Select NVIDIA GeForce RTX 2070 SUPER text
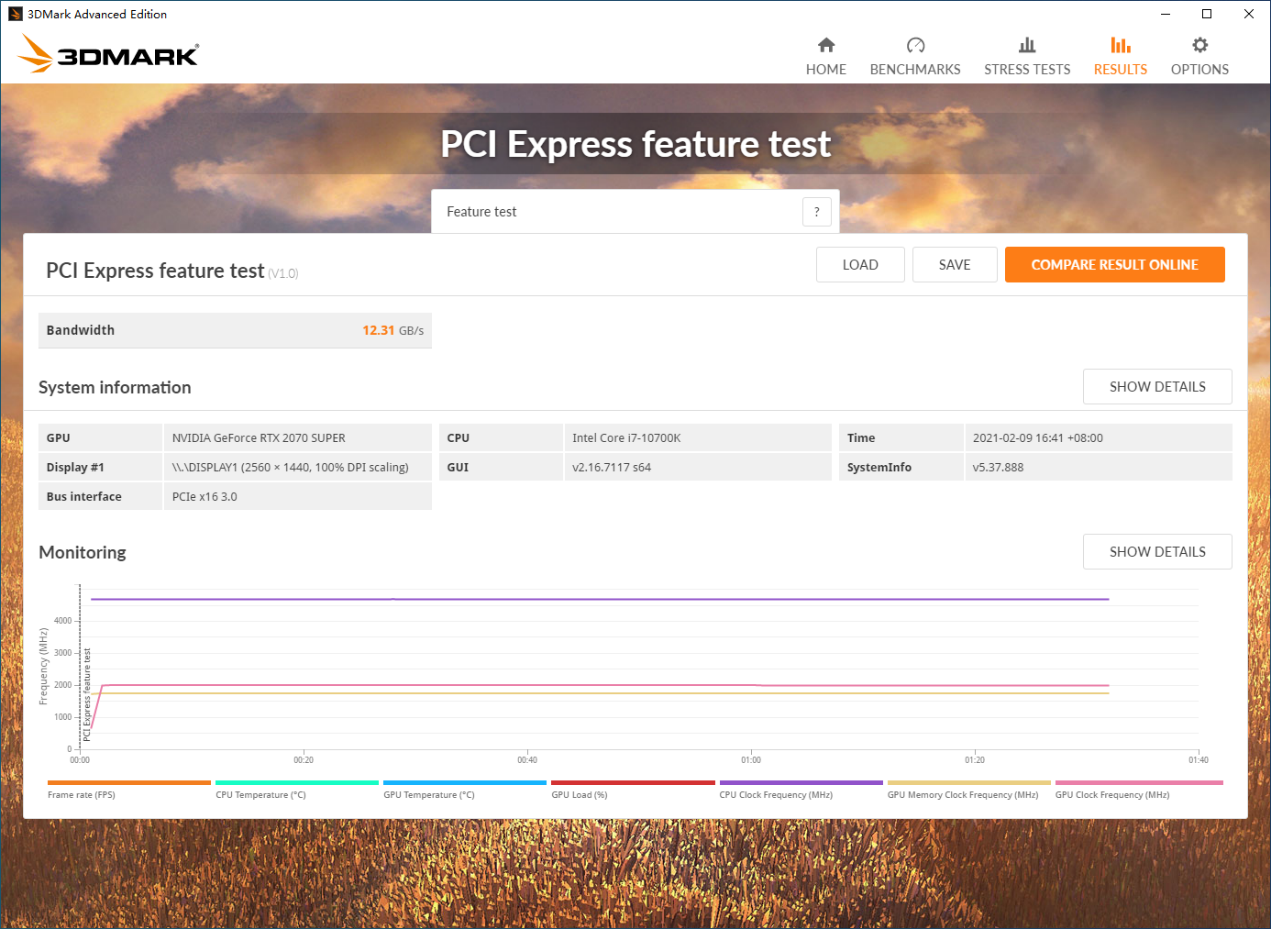1271x929 pixels. tap(259, 438)
